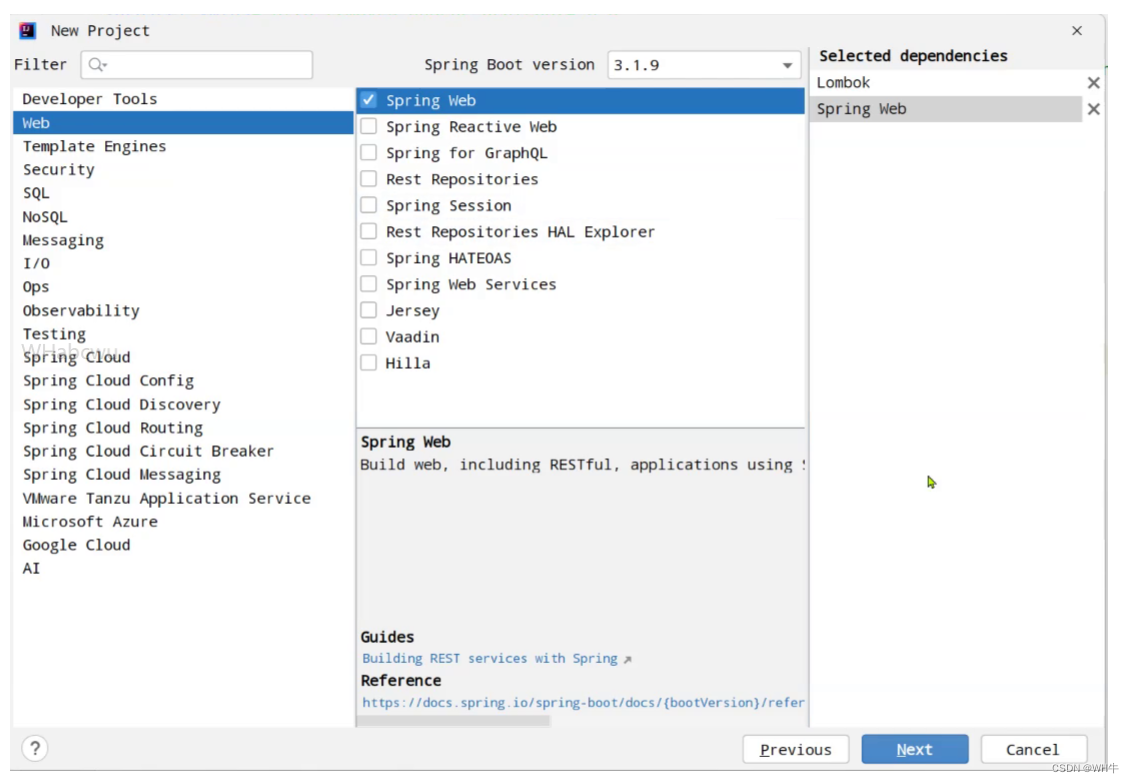Check the Spring for GraphQL checkbox
This screenshot has height=783, width=1134.
(x=369, y=153)
